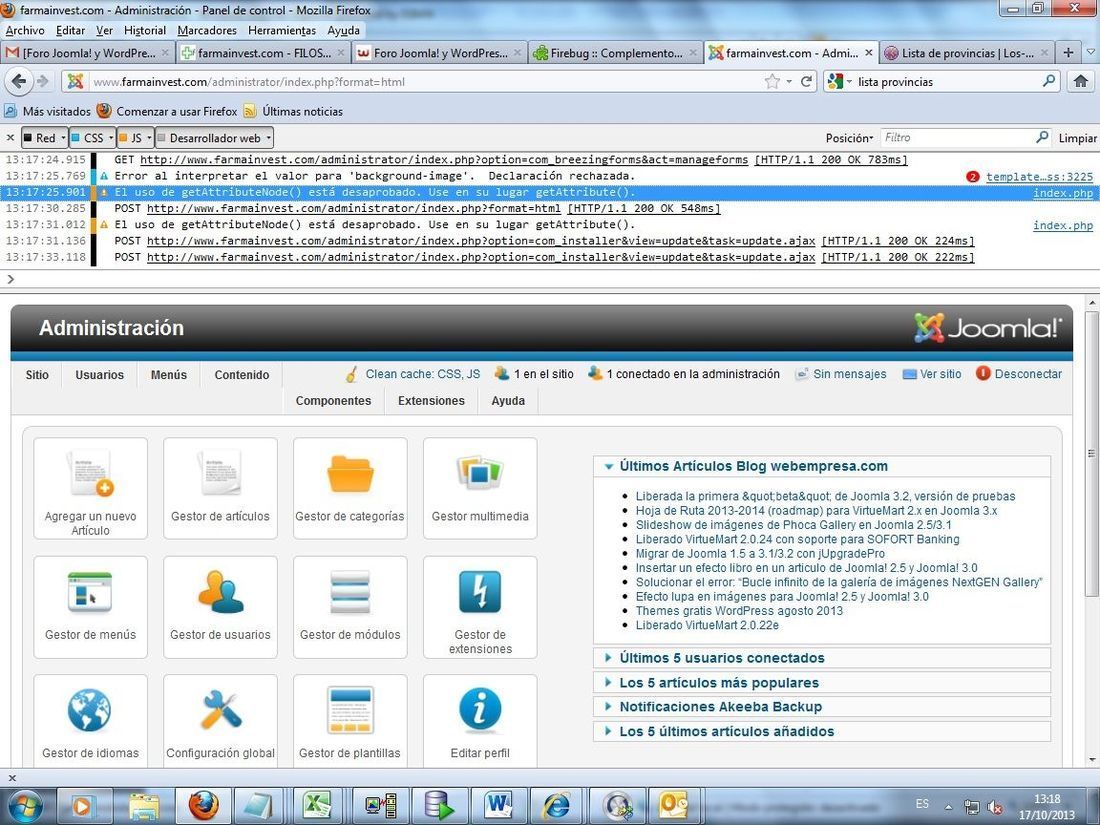Screen dimensions: 1100x825
Task: Click the Desconectar link
Action: (1028, 375)
